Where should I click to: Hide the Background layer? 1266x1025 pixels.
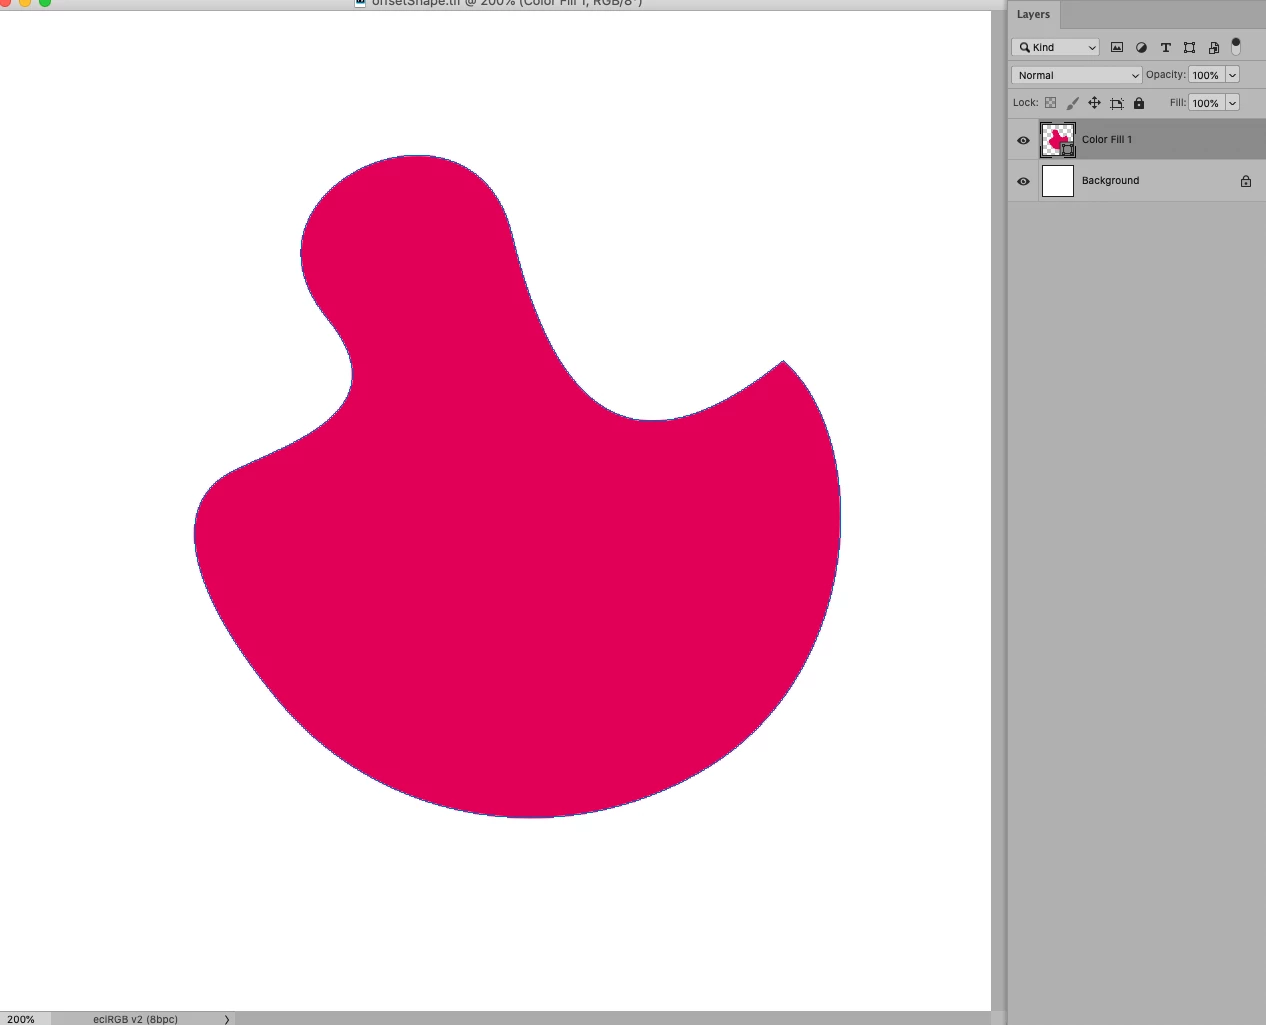1023,181
